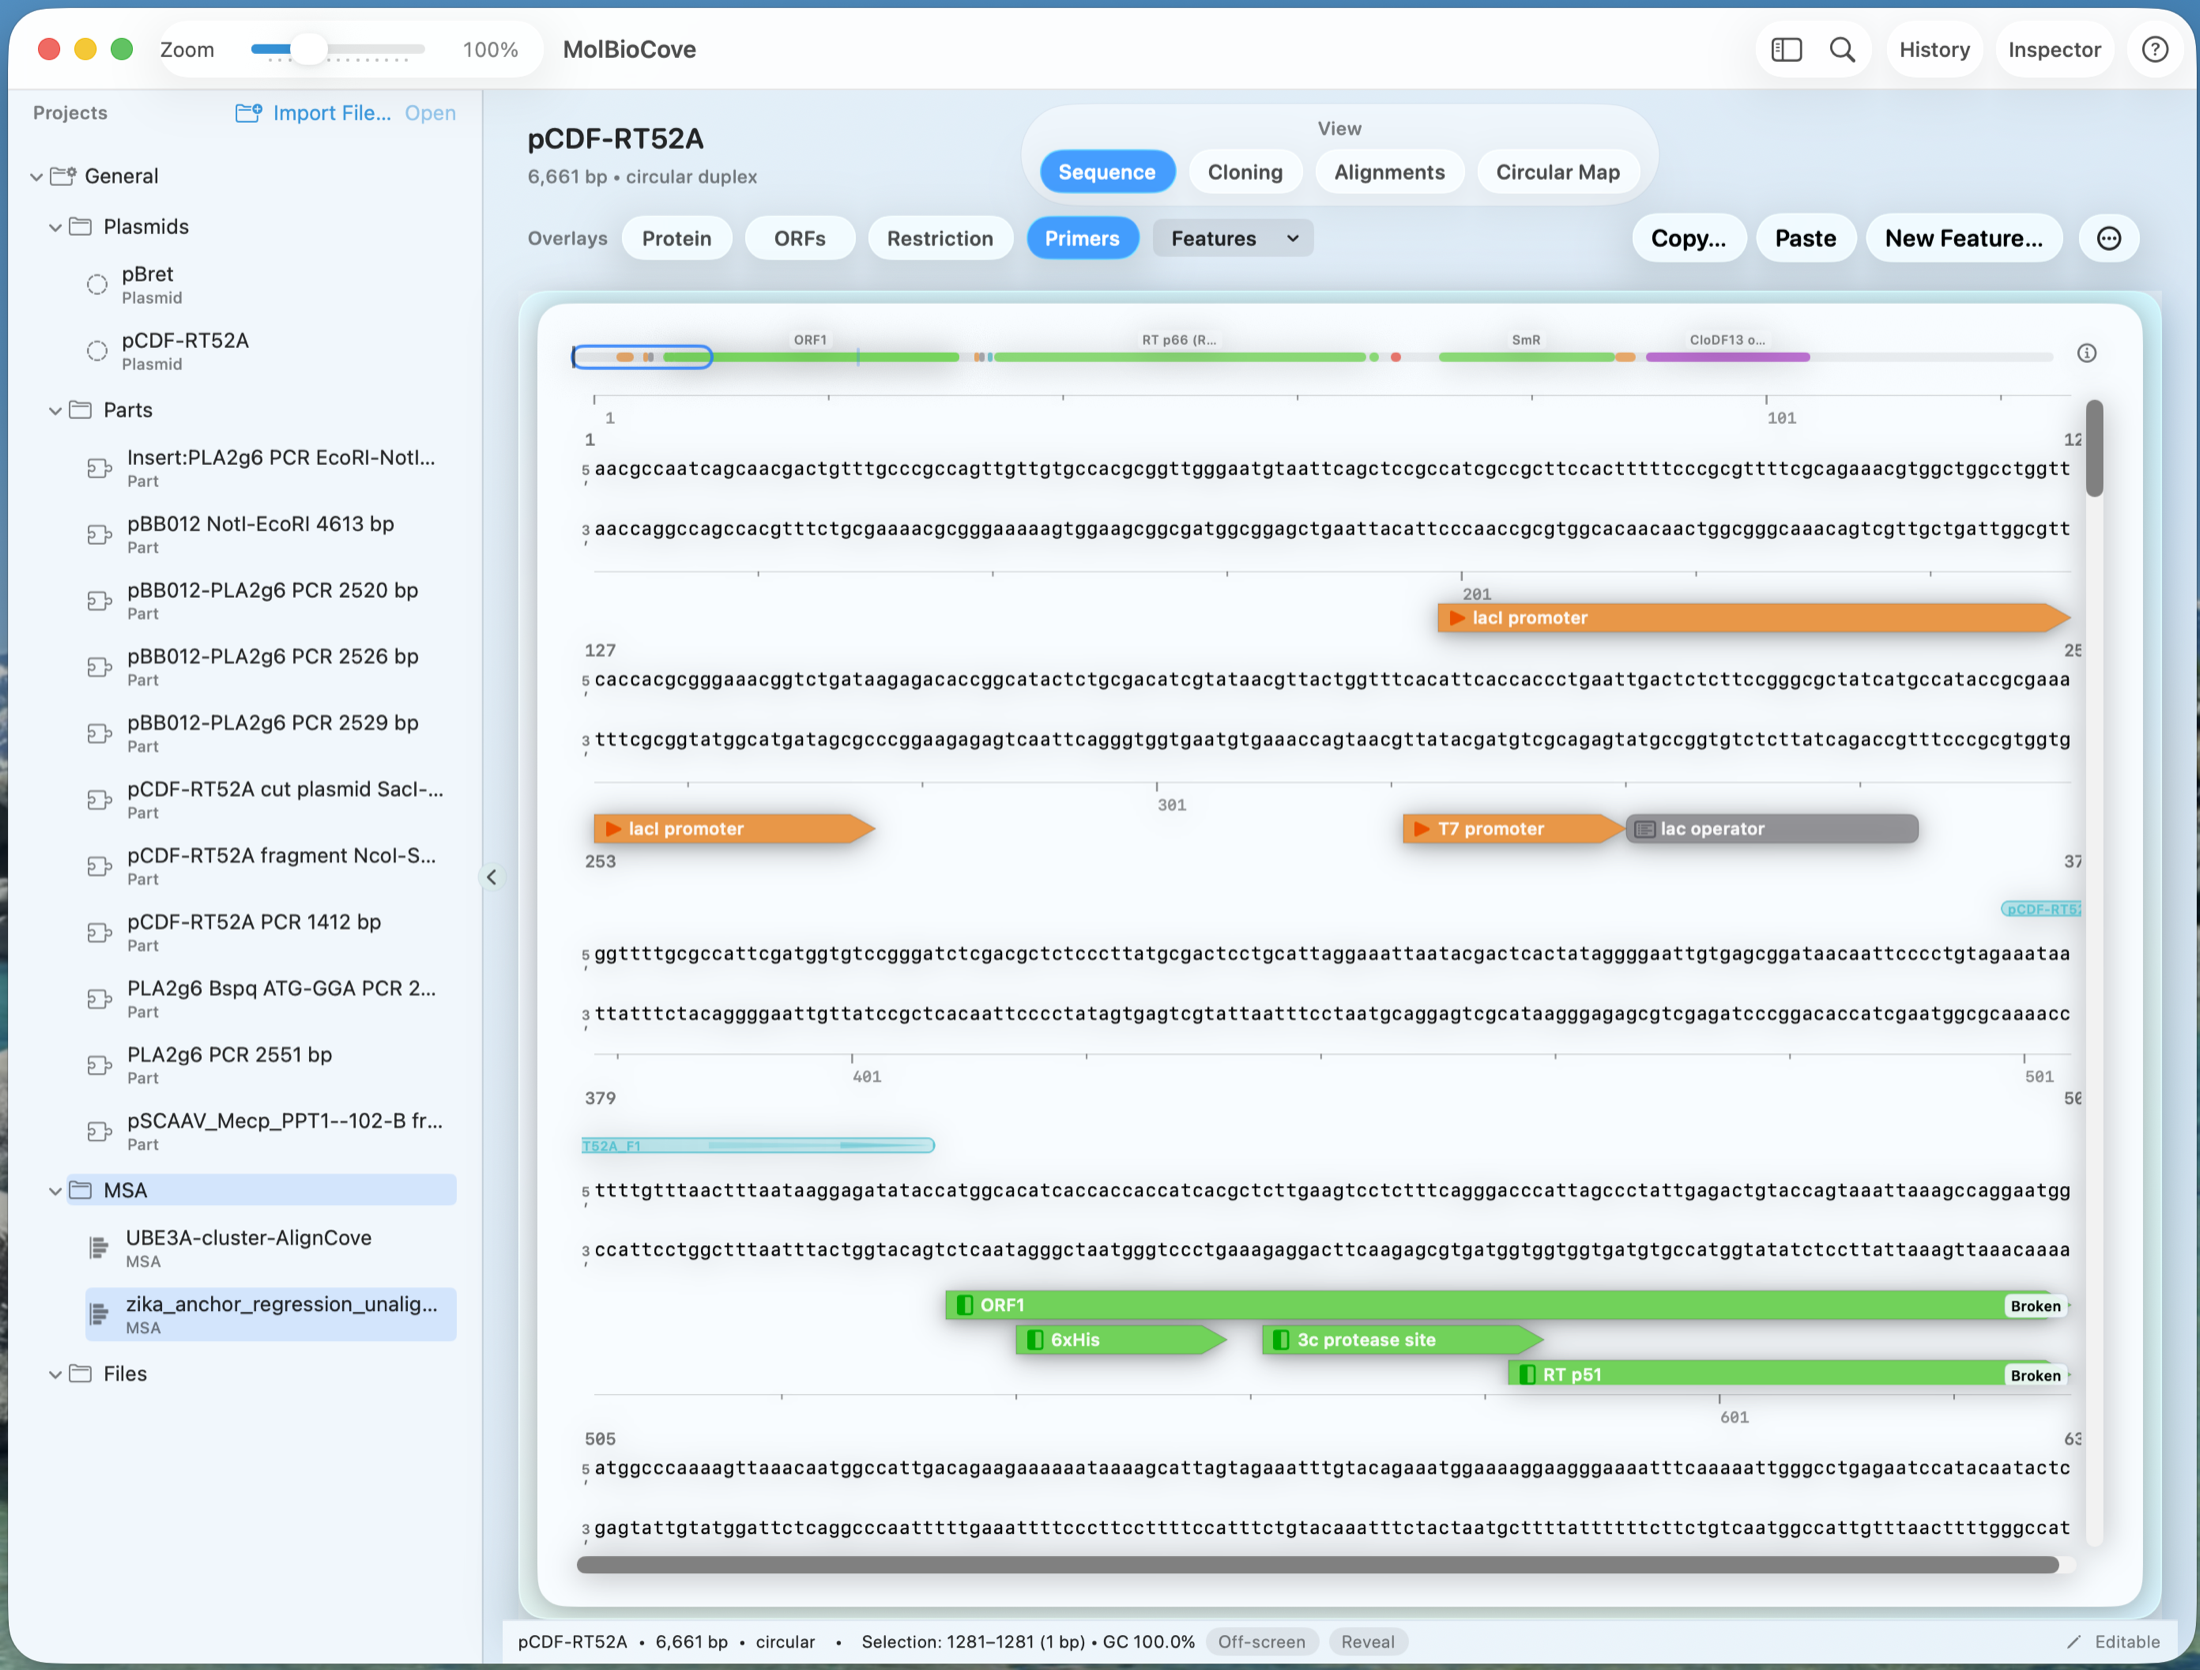
Task: Click the MSA icon beside UBE3A-cluster-AlignCove
Action: pyautogui.click(x=98, y=1247)
